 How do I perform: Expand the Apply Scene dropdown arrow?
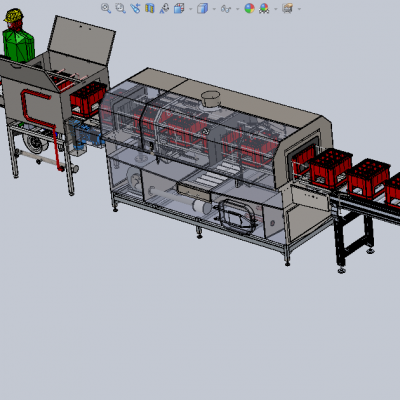[x=276, y=9]
